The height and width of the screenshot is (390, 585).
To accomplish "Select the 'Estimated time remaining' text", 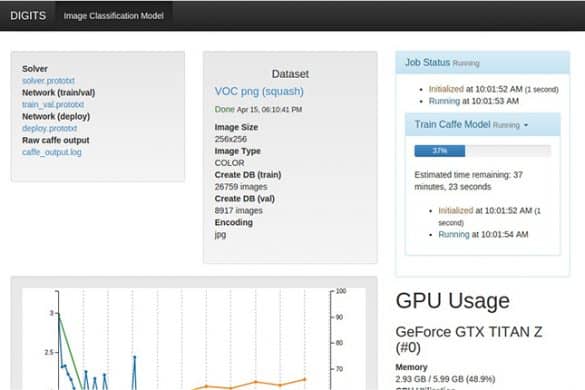I will [468, 181].
